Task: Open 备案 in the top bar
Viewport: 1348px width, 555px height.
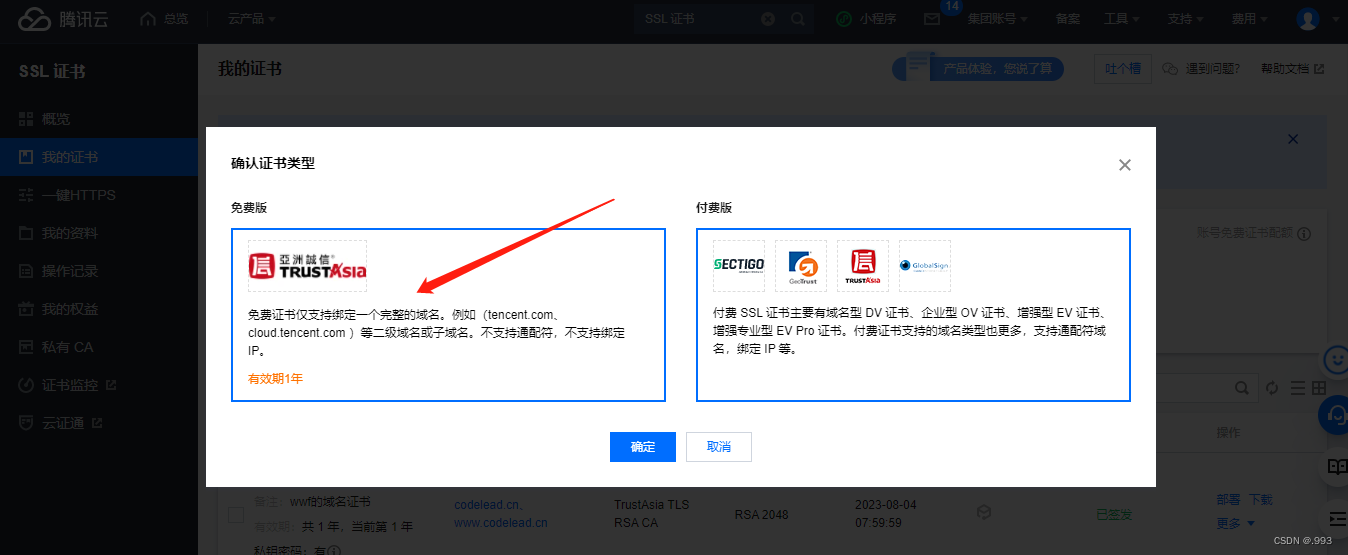Action: [1068, 19]
